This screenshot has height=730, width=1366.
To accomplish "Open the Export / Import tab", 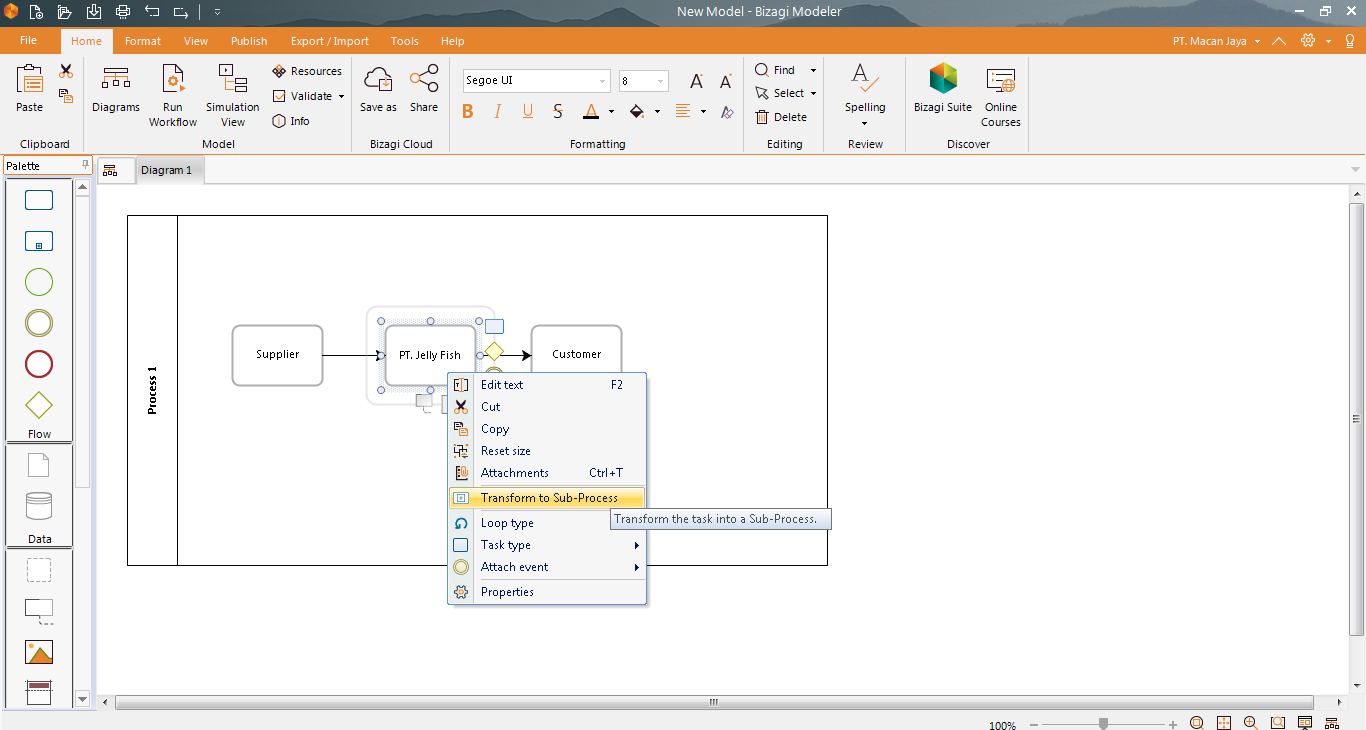I will (330, 41).
